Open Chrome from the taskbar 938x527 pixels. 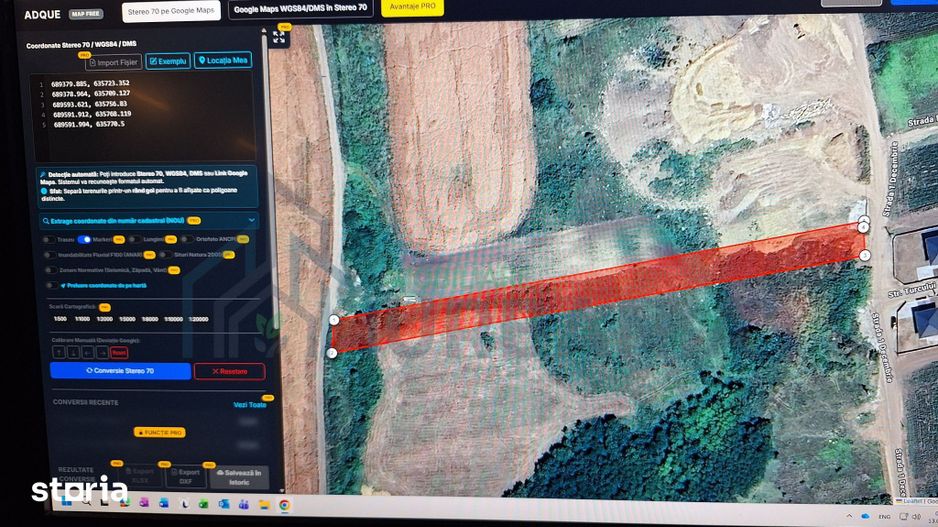point(284,505)
